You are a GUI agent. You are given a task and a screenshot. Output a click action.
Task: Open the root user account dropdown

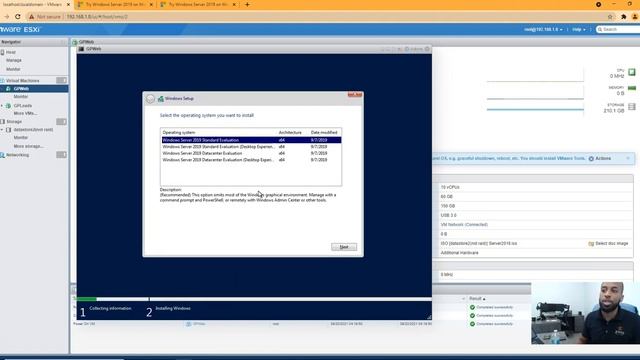point(543,29)
